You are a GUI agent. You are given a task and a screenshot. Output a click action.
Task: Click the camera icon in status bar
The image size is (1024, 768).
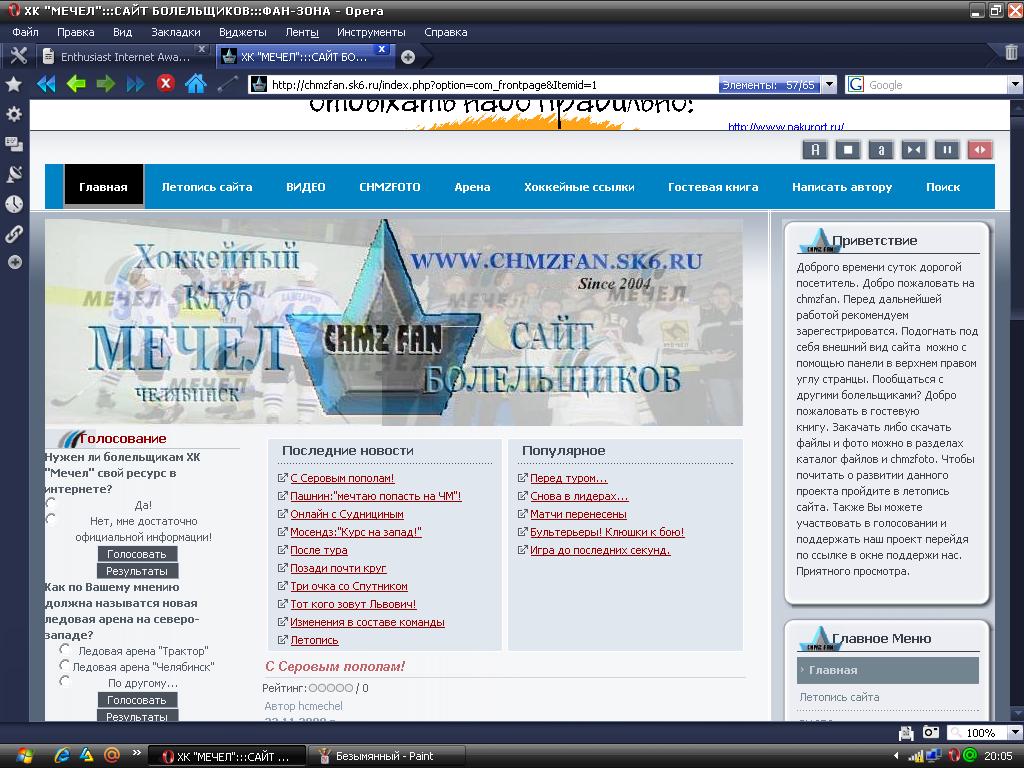click(931, 733)
